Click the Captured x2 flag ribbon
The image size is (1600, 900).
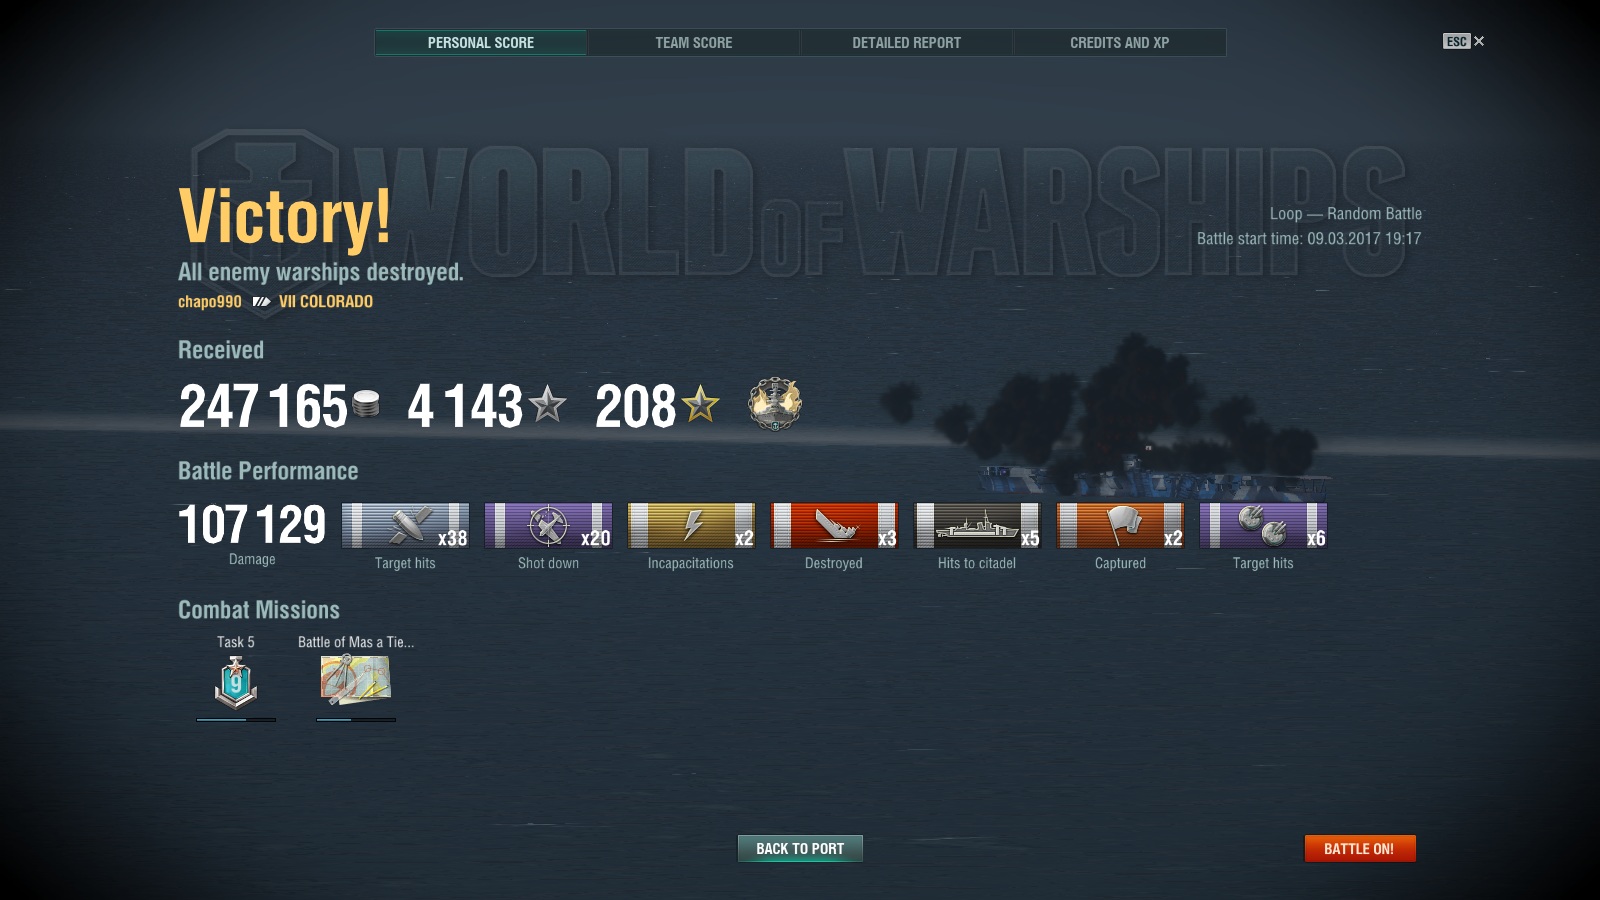(1120, 525)
